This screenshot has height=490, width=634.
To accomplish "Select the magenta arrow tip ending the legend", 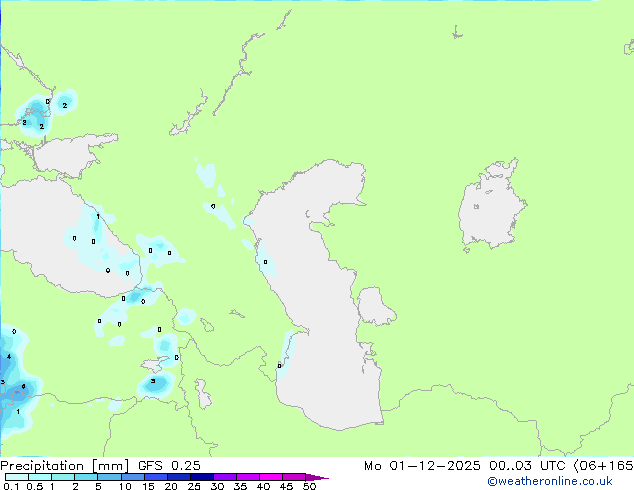I will (x=322, y=477).
